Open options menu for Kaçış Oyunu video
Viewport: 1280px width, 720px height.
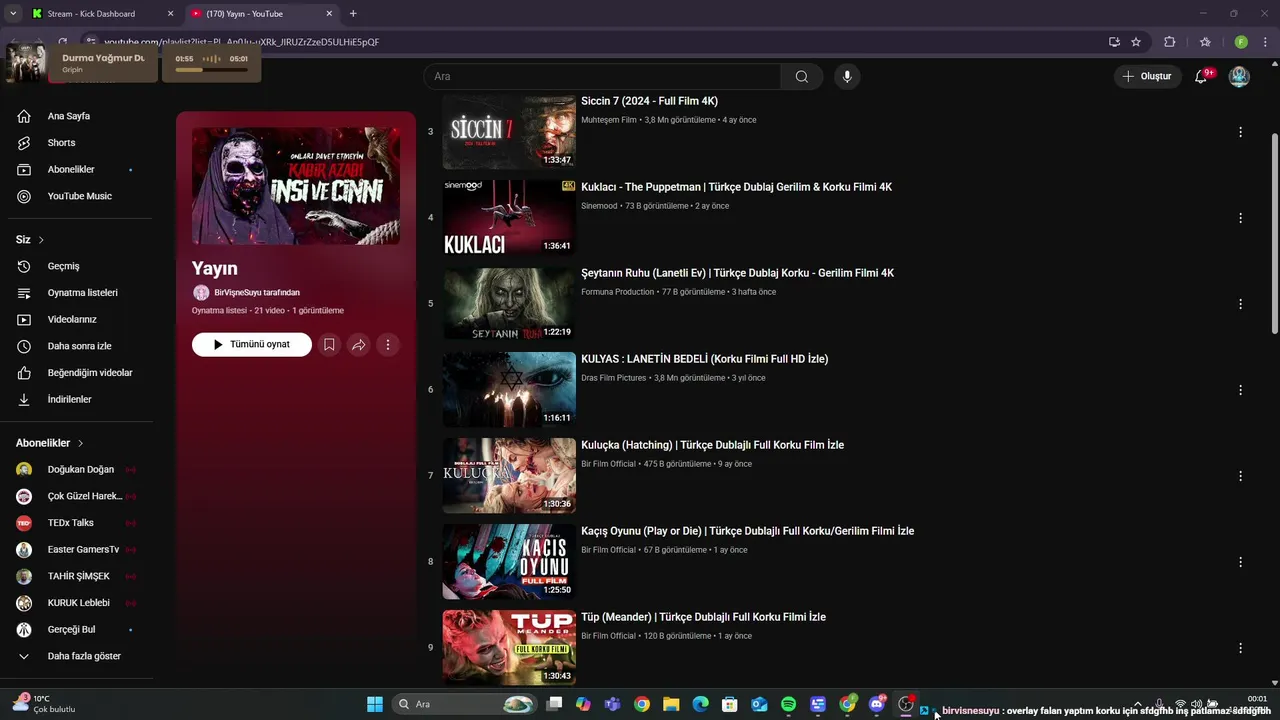coord(1240,562)
